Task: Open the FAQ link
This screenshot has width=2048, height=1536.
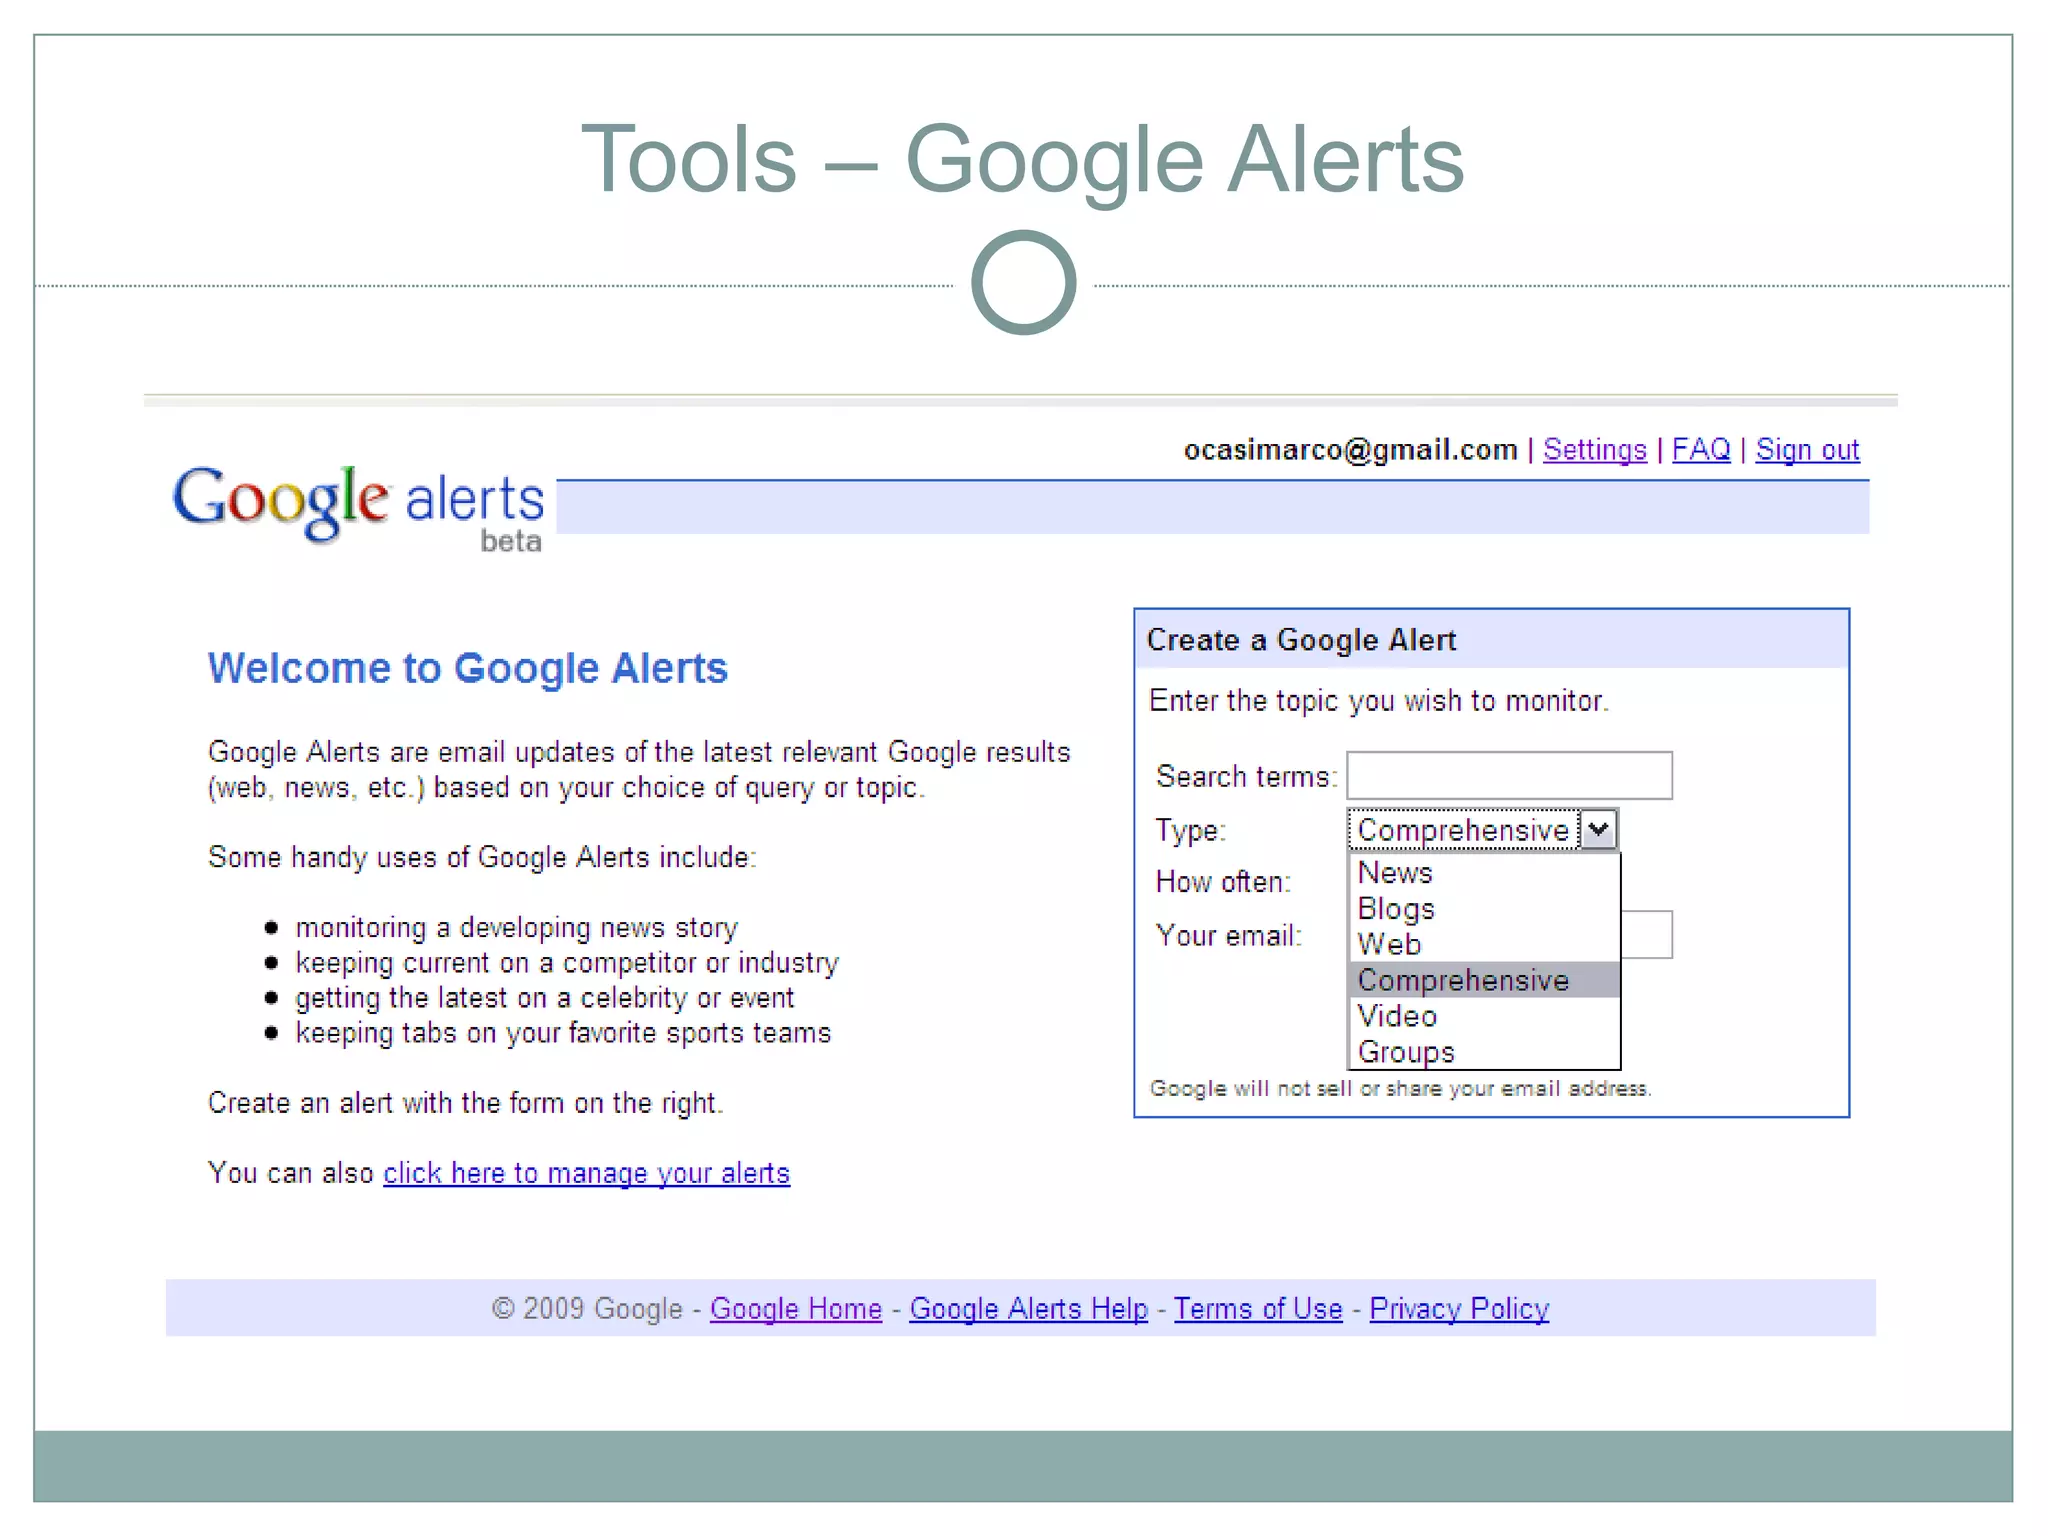Action: (1700, 450)
